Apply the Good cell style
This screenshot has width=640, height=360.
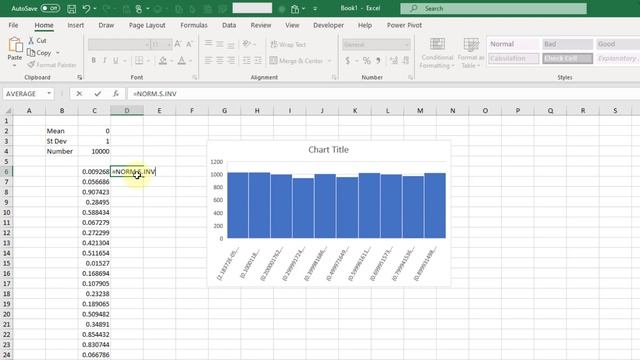tap(618, 44)
